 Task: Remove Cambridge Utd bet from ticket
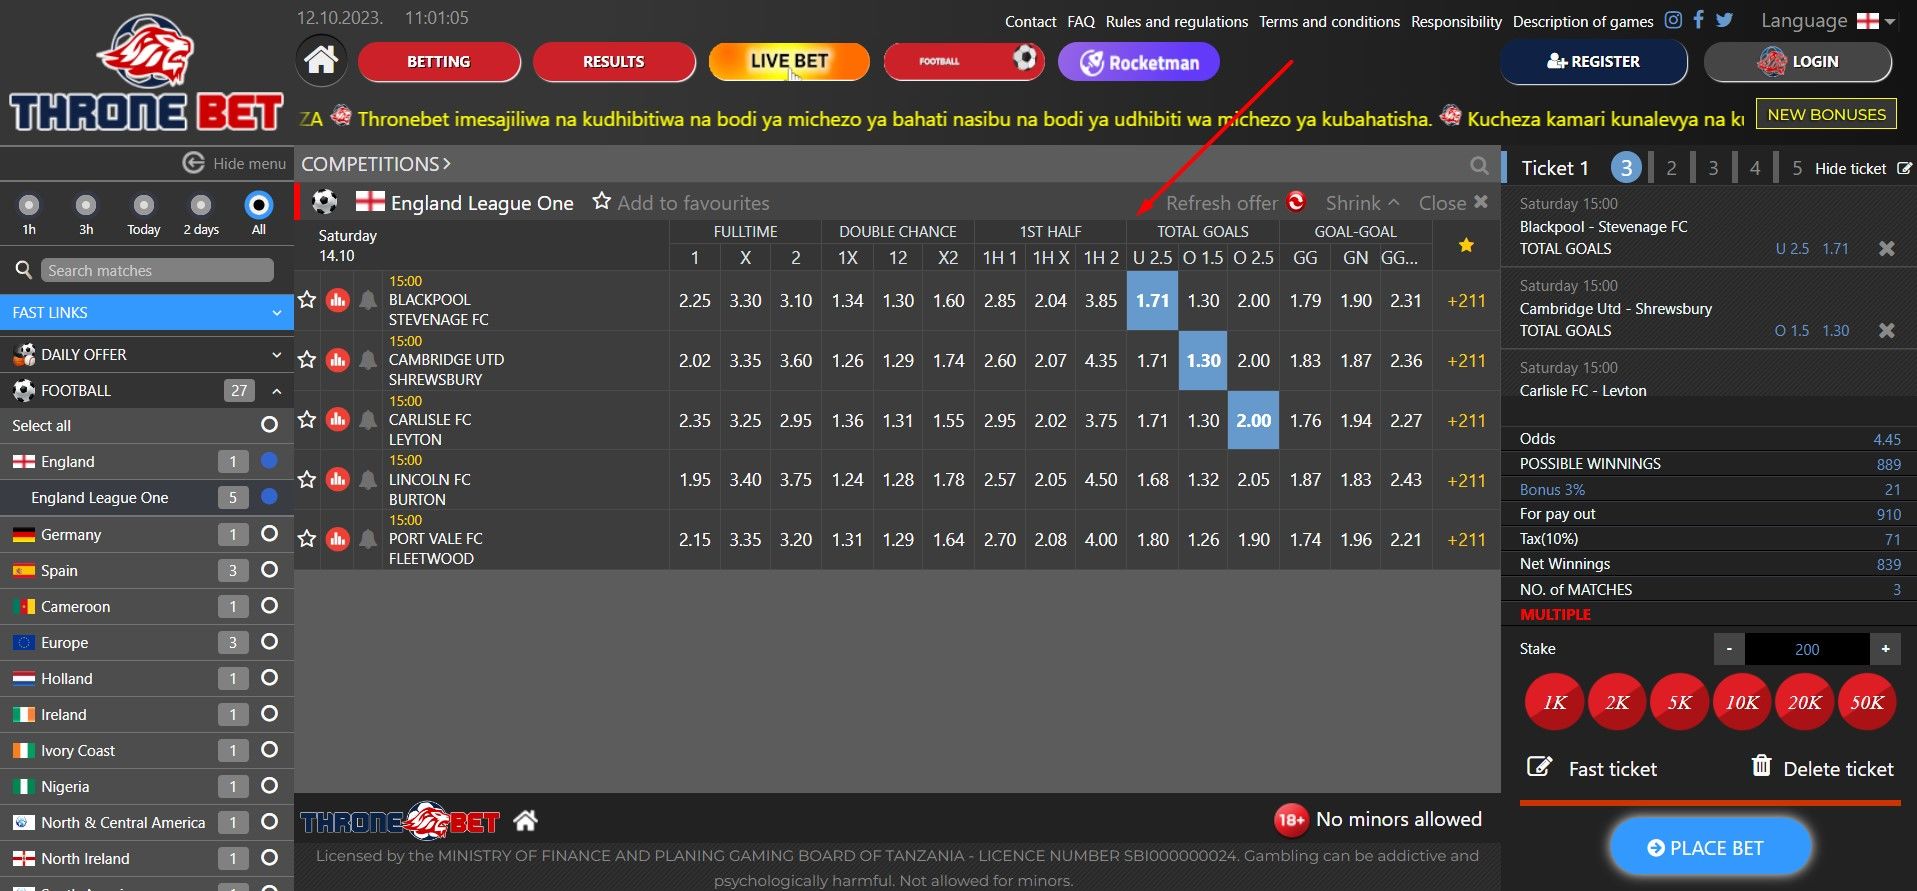[x=1886, y=330]
